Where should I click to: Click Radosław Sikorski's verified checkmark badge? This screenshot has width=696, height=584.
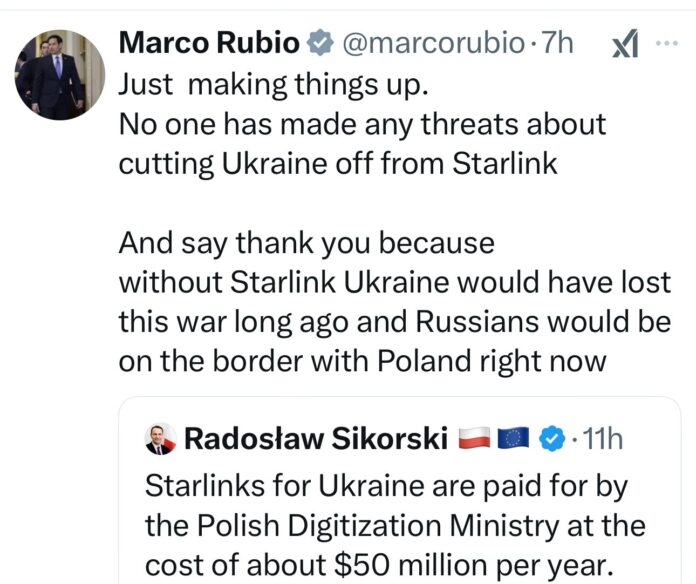551,438
